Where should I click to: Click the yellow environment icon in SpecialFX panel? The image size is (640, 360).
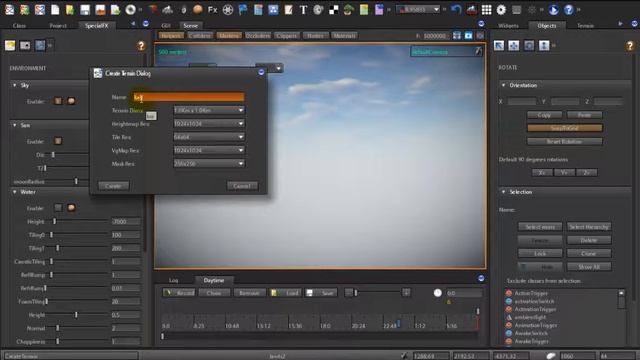tap(10, 45)
